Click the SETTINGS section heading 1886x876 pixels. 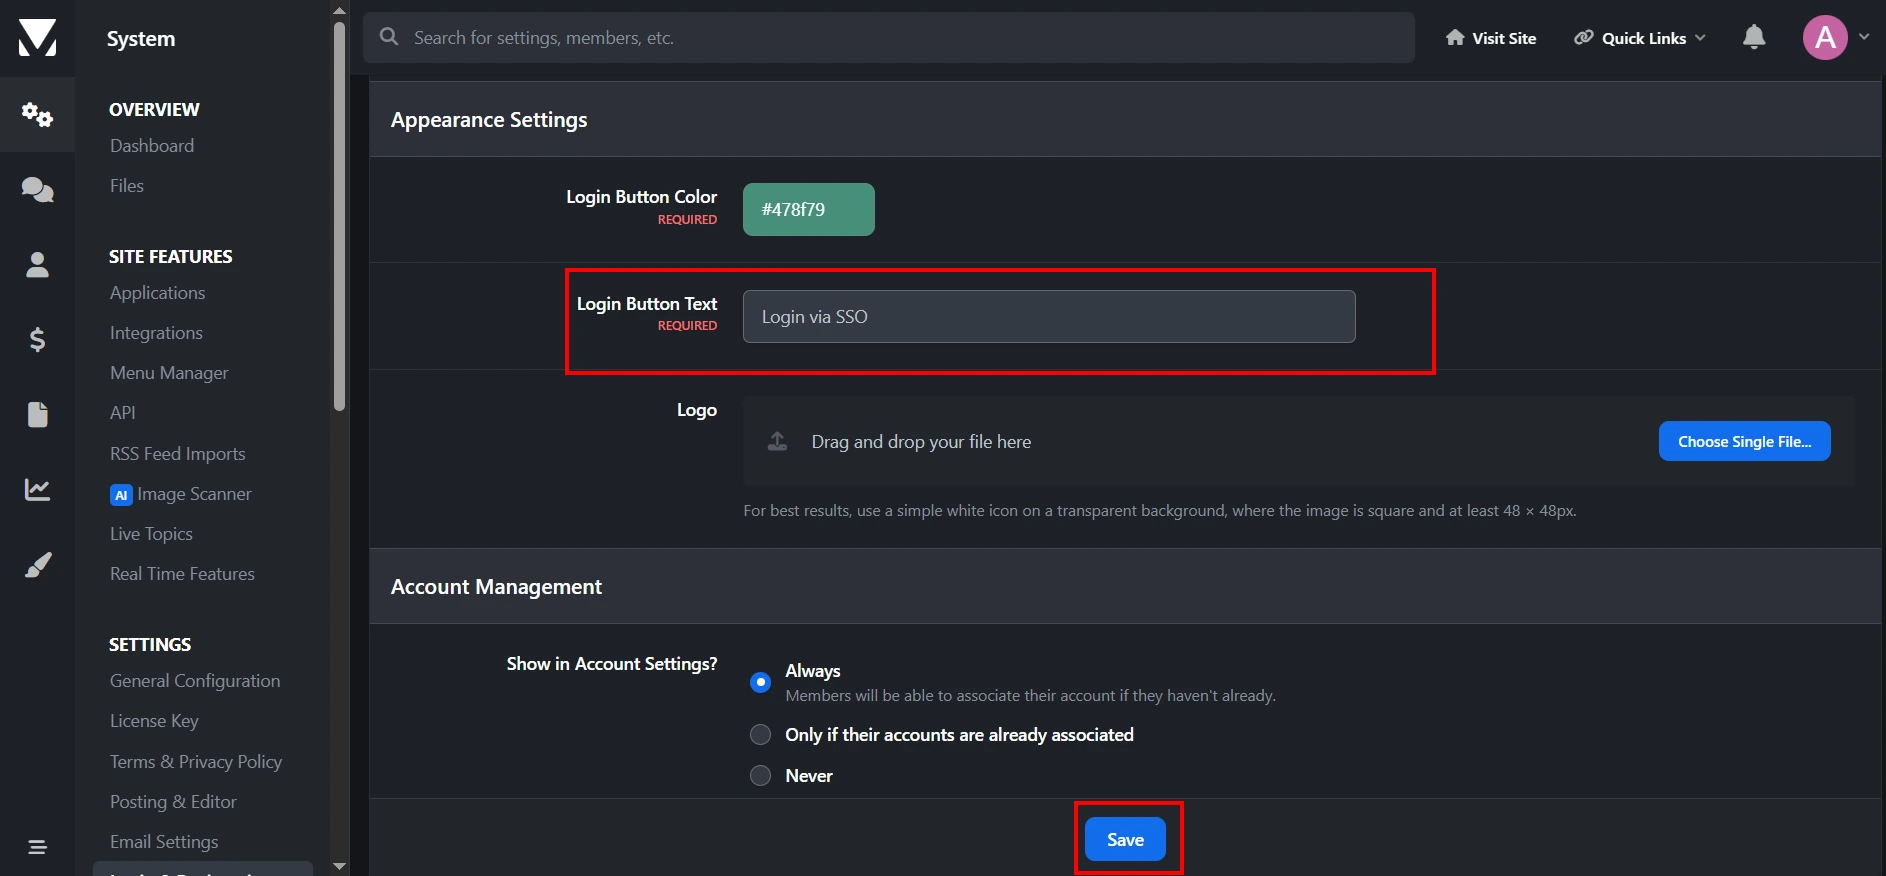coord(150,644)
